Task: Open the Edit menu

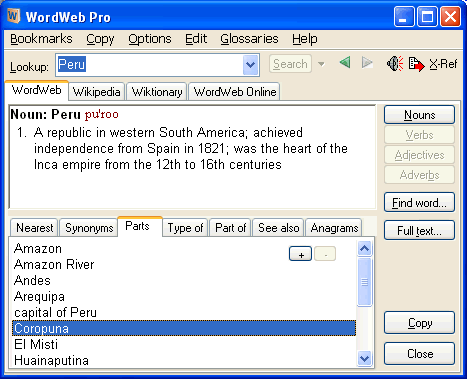Action: (x=196, y=39)
